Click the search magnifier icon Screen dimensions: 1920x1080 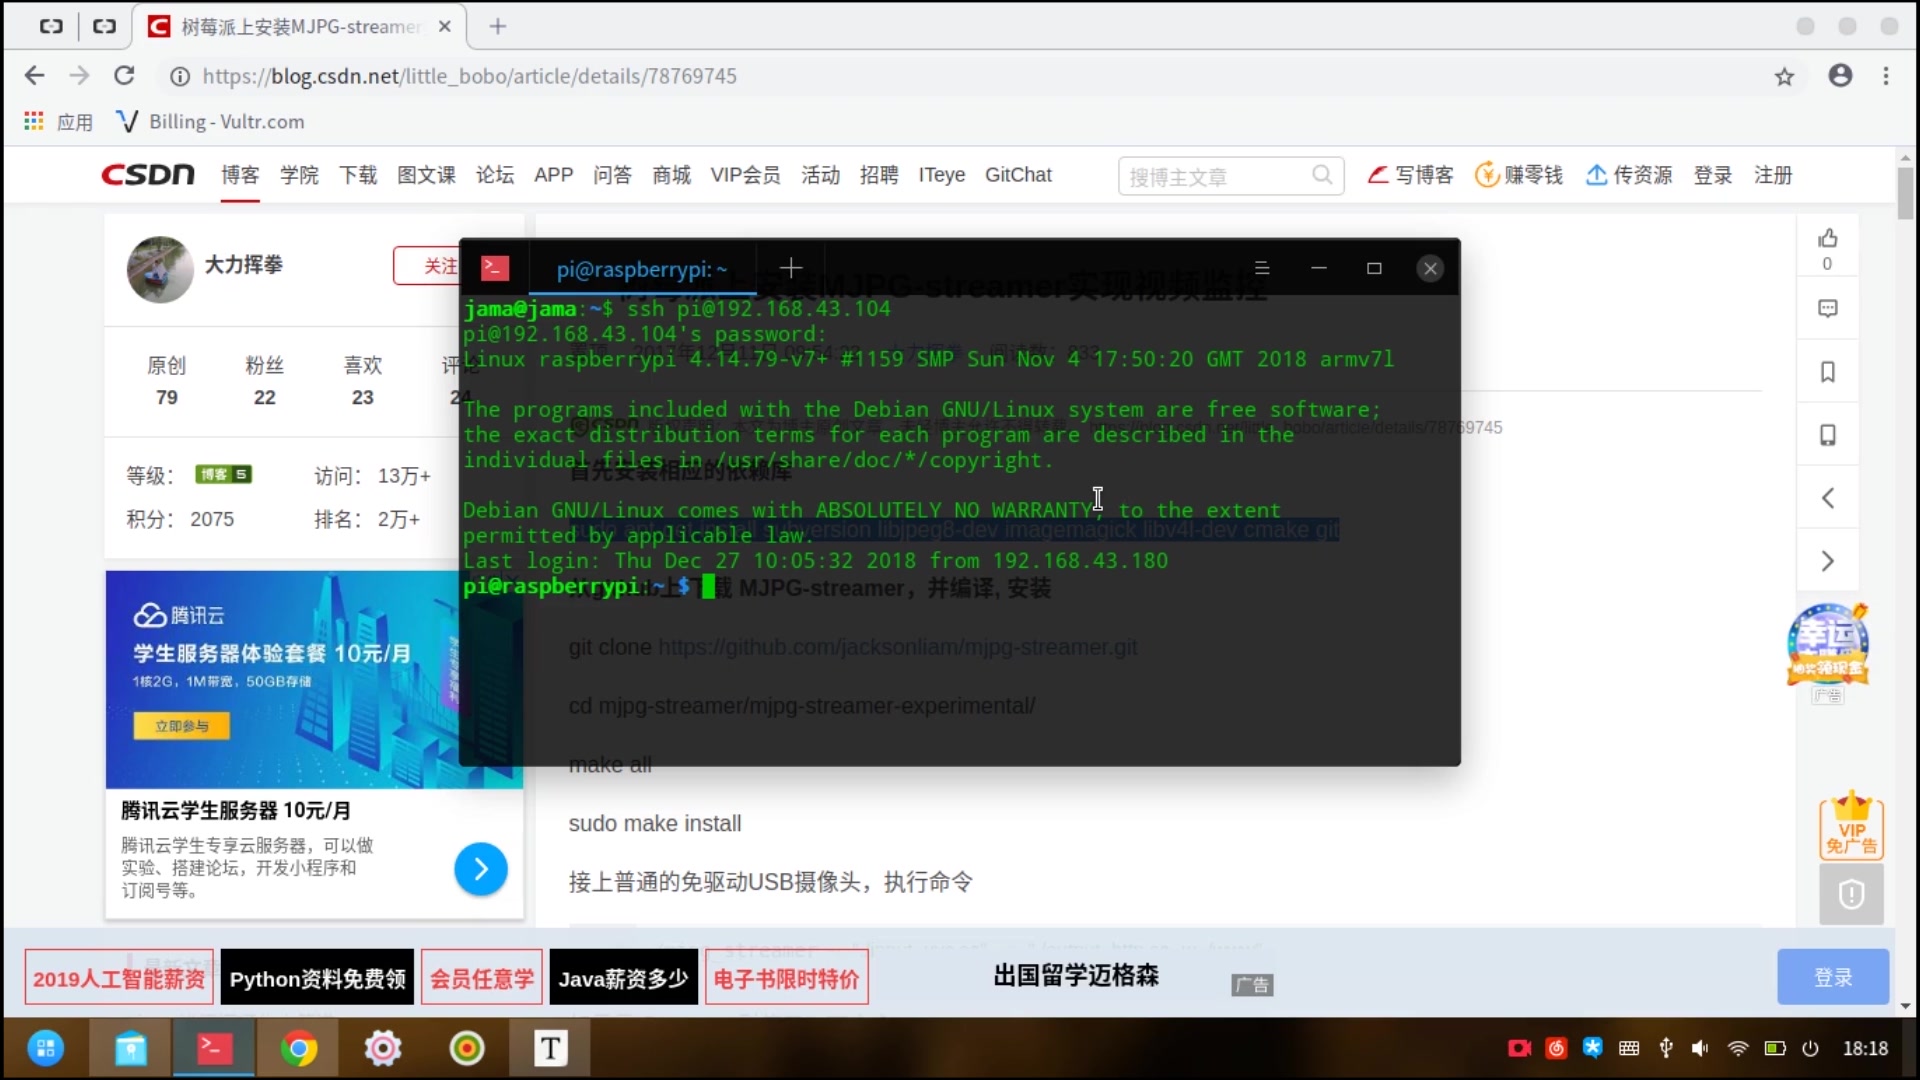(x=1322, y=175)
